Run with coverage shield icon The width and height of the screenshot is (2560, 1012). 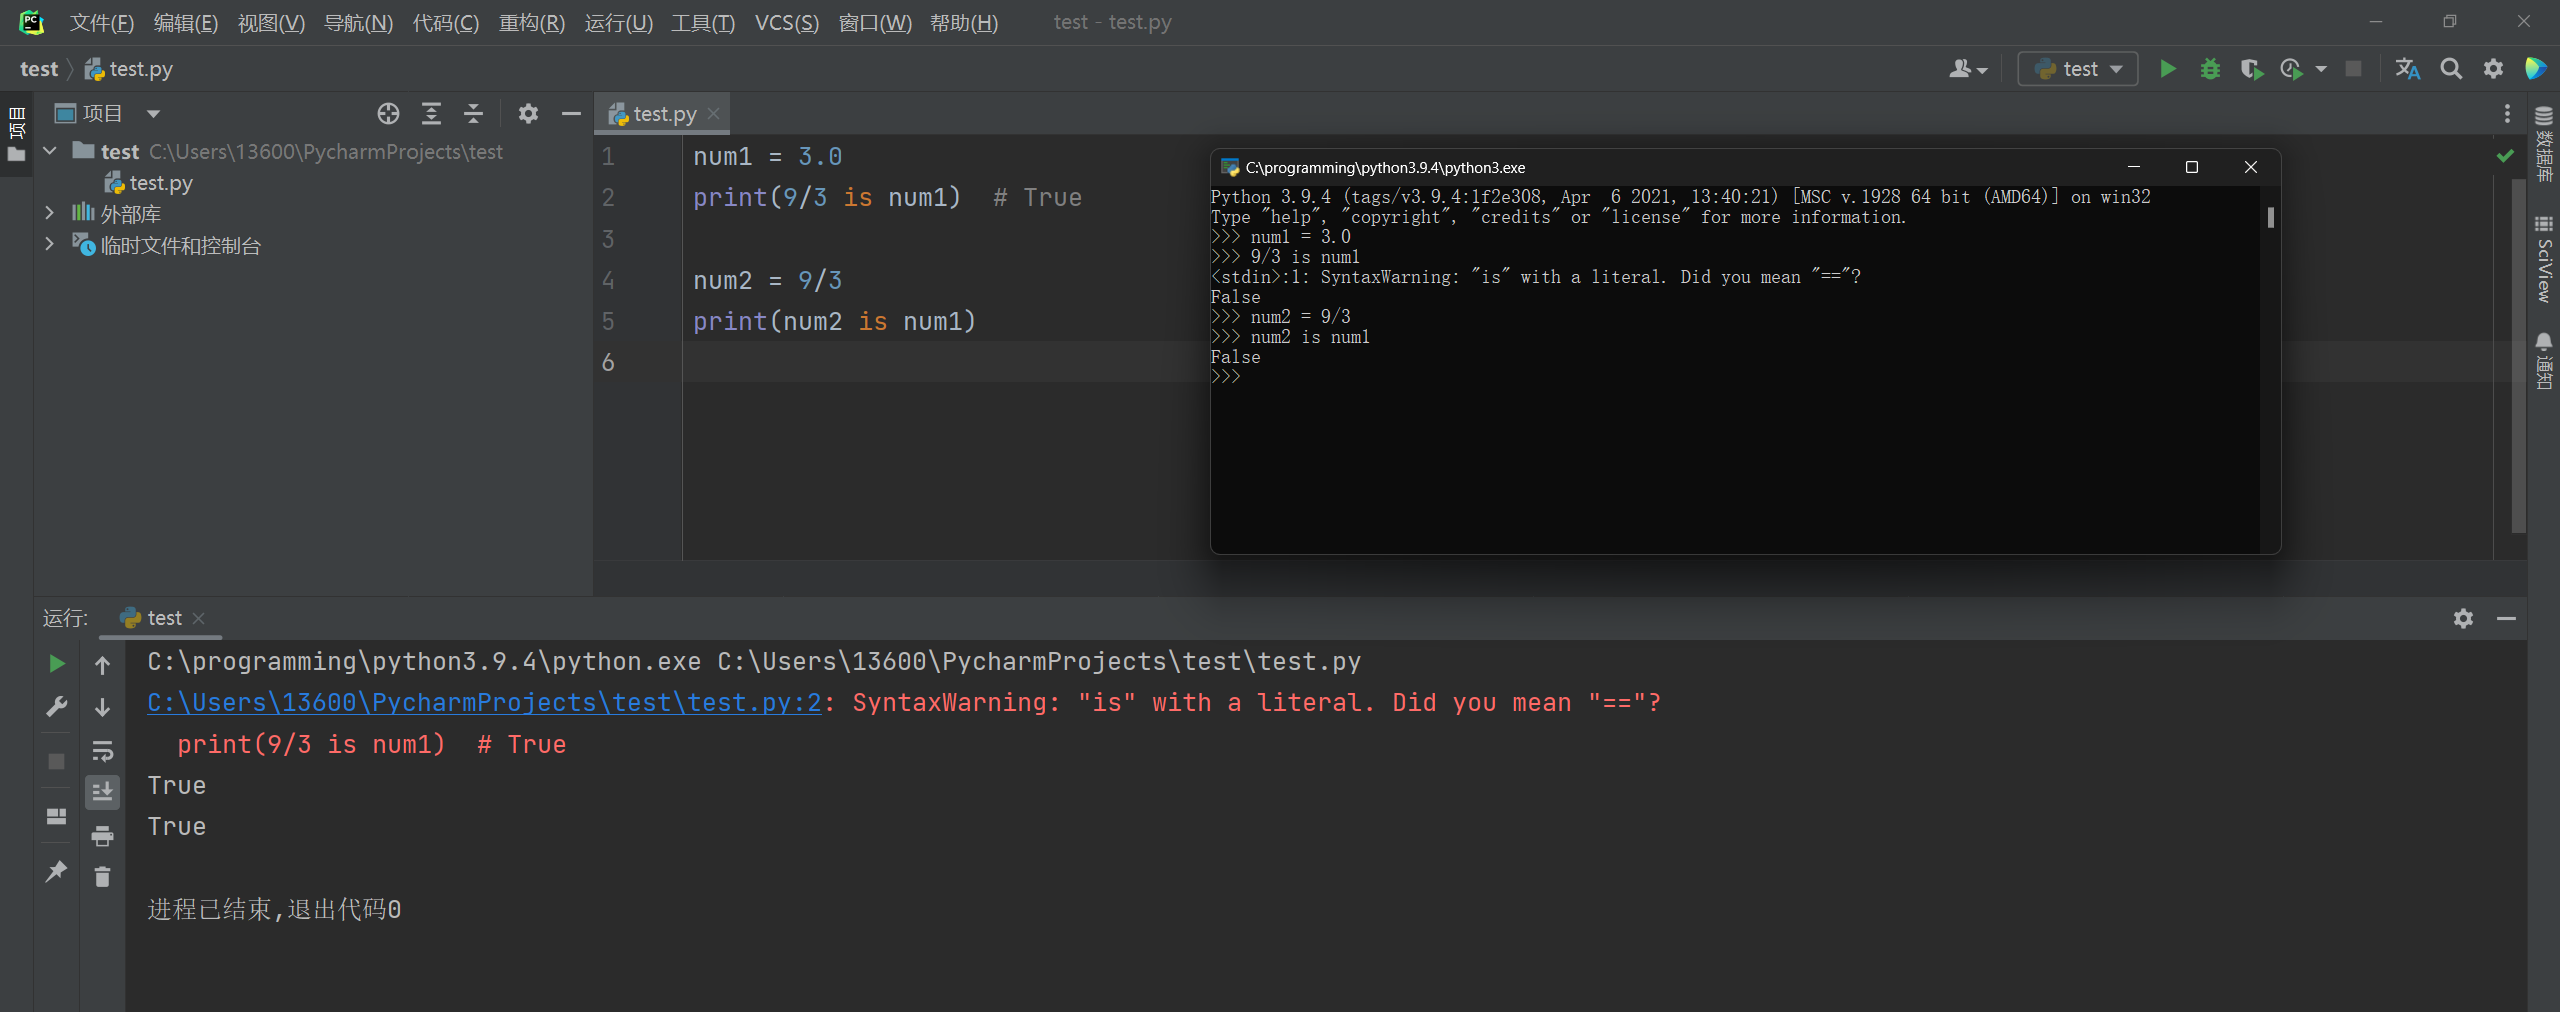coord(2251,69)
